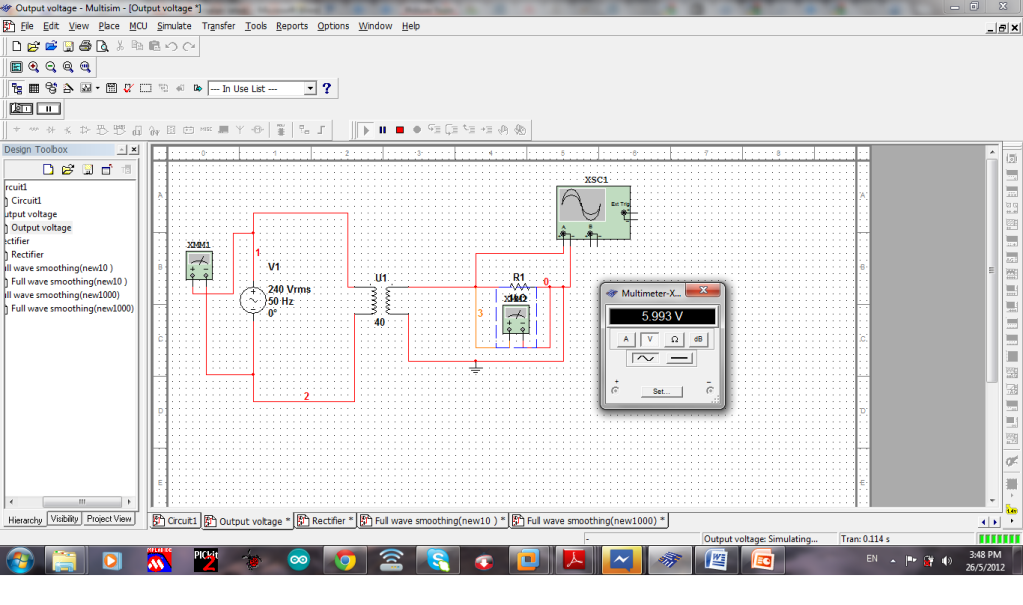Open the Full wave smoothing(new1000) sheet tab
1023x605 pixels.
tap(589, 521)
